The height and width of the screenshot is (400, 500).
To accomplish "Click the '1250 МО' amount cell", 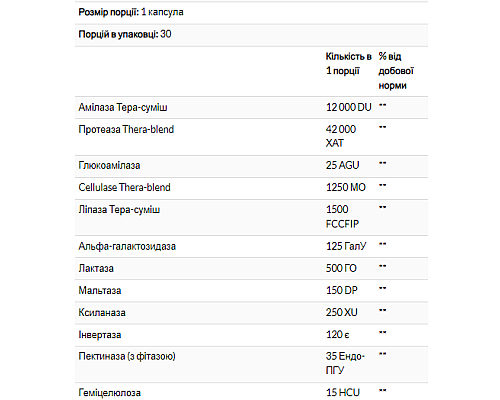I will coord(346,187).
